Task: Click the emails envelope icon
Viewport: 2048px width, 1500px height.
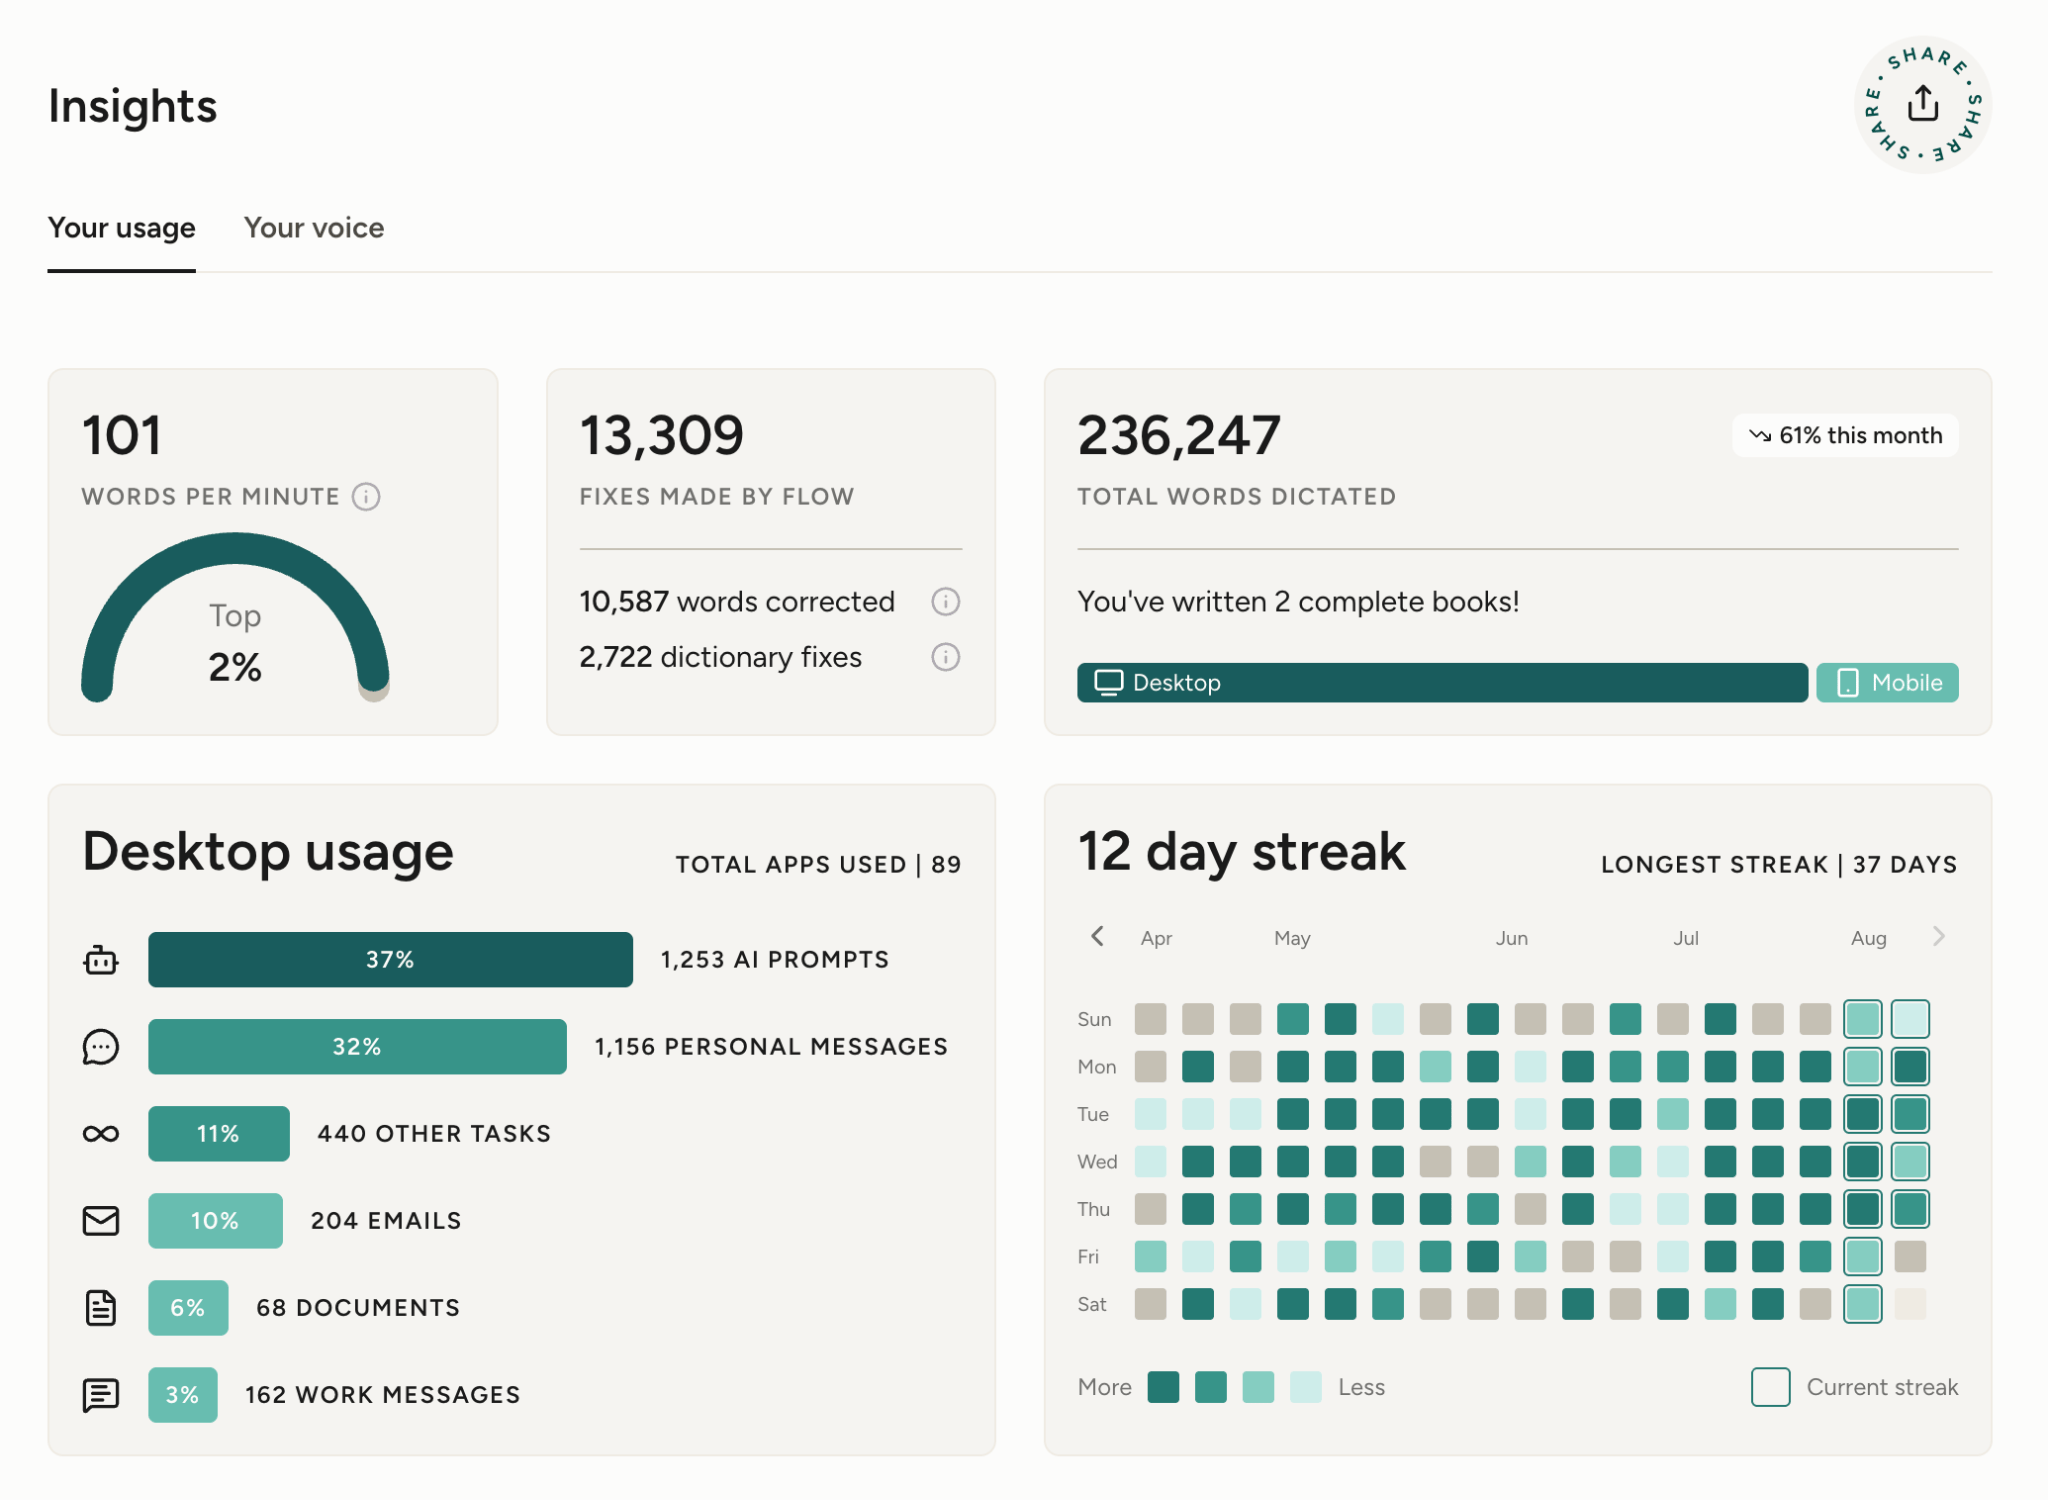Action: (x=100, y=1221)
